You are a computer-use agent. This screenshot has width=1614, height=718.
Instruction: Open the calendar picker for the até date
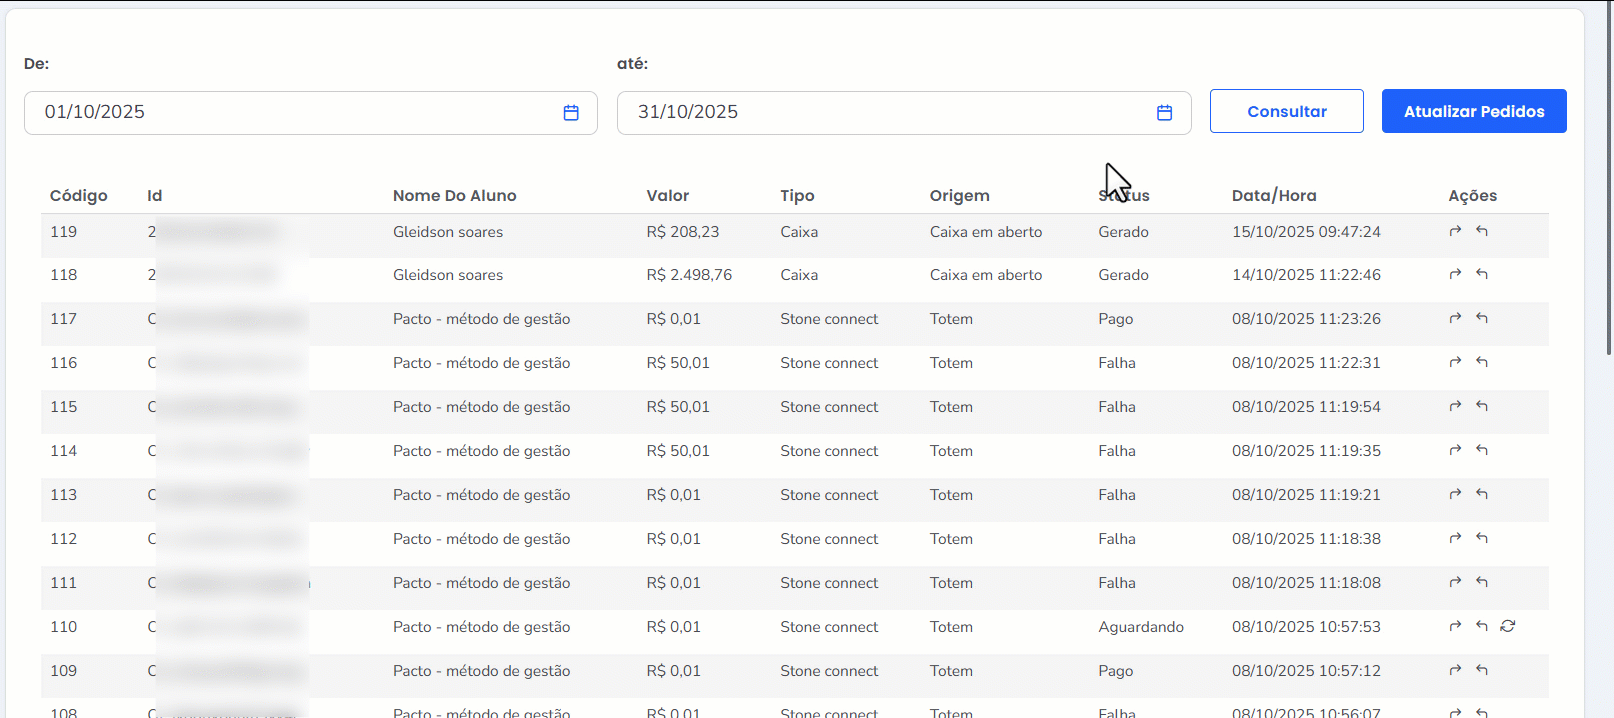[x=1164, y=113]
